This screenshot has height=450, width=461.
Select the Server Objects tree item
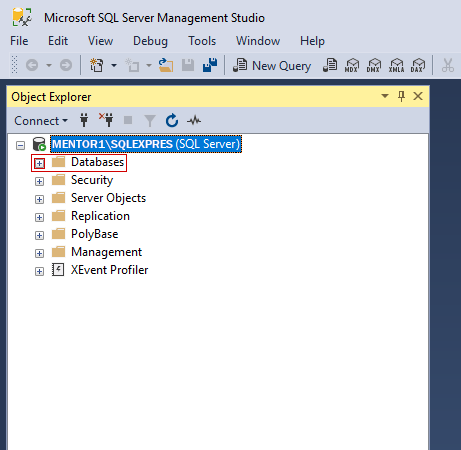(108, 198)
